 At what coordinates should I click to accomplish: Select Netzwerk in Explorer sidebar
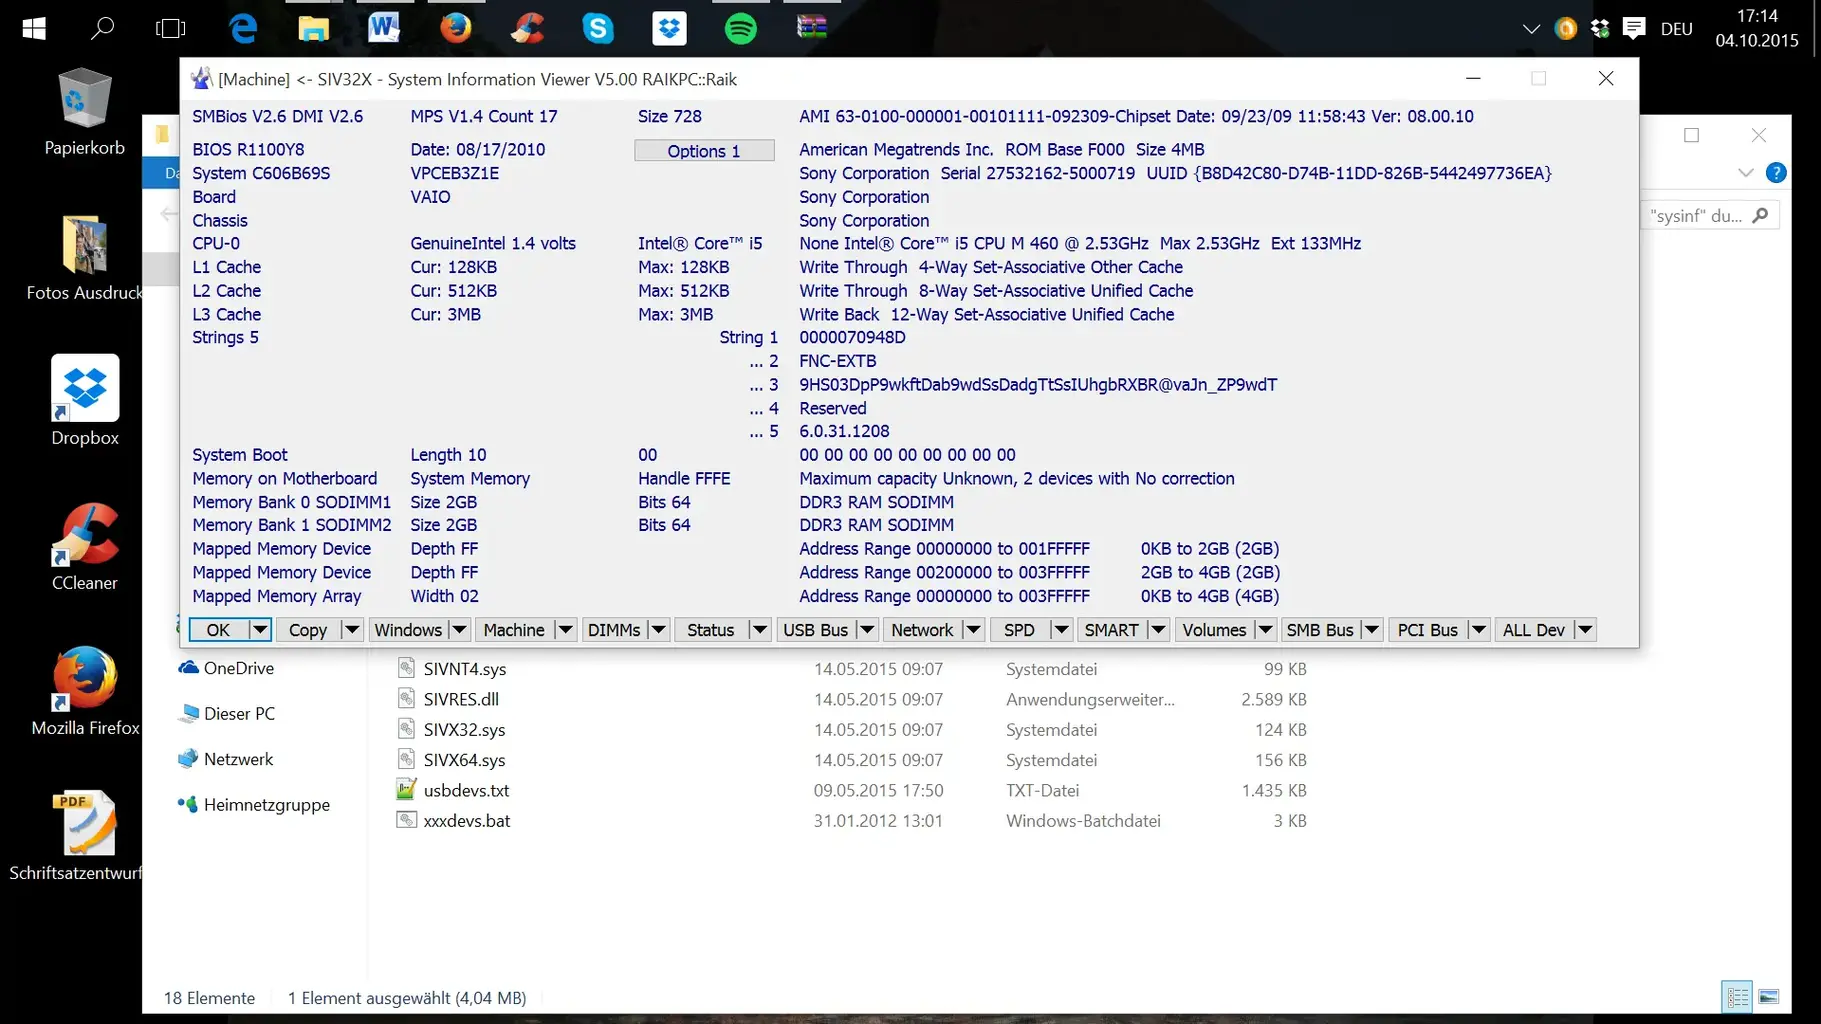226,759
